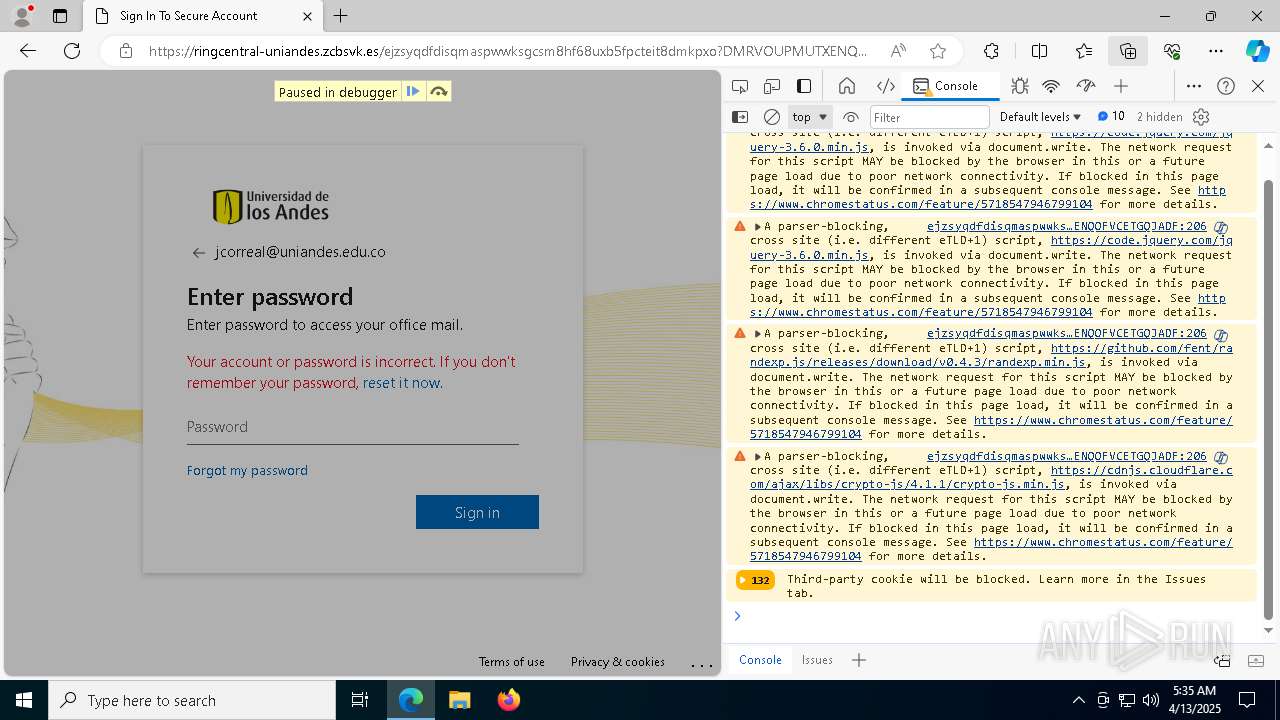Open Network panel wifi icon

[1051, 86]
